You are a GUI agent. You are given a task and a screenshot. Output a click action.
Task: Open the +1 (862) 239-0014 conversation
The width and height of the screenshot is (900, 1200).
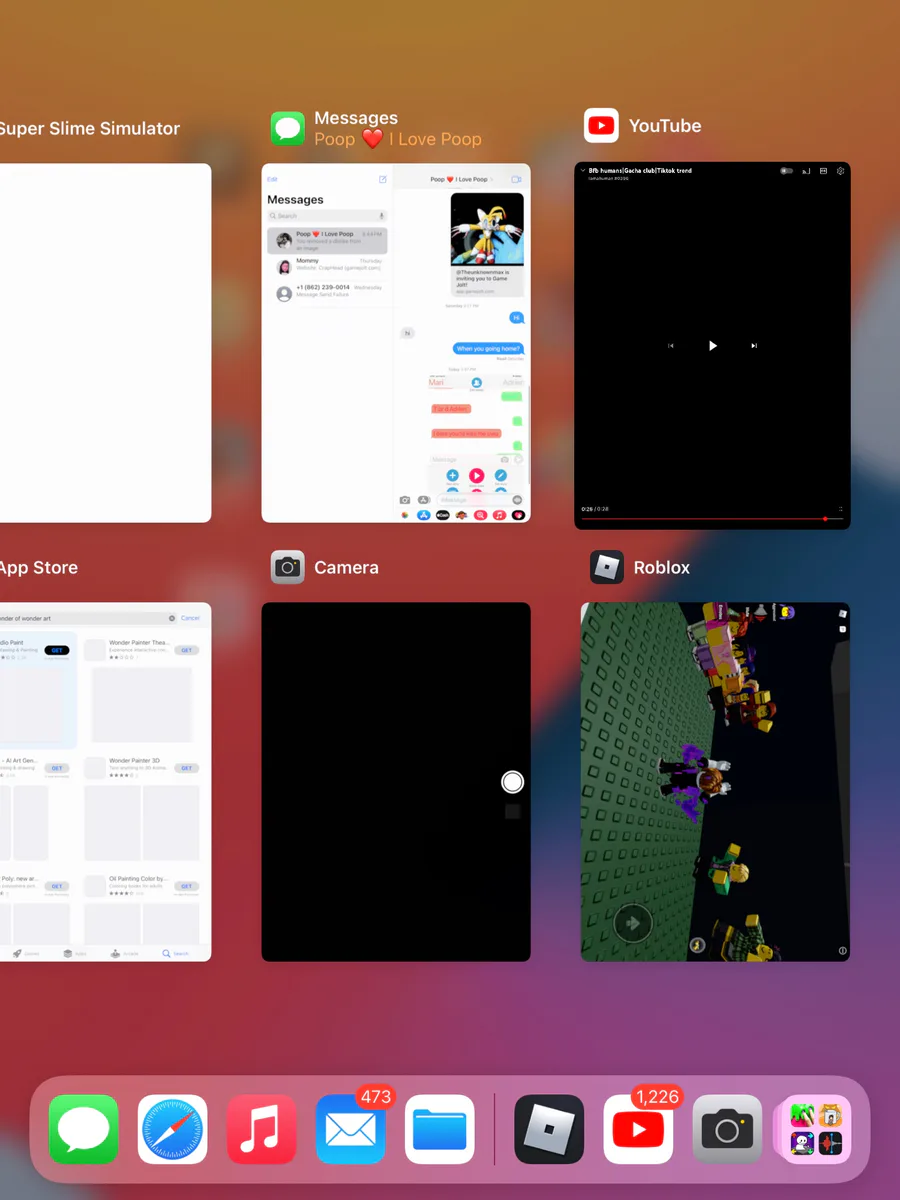[x=327, y=293]
